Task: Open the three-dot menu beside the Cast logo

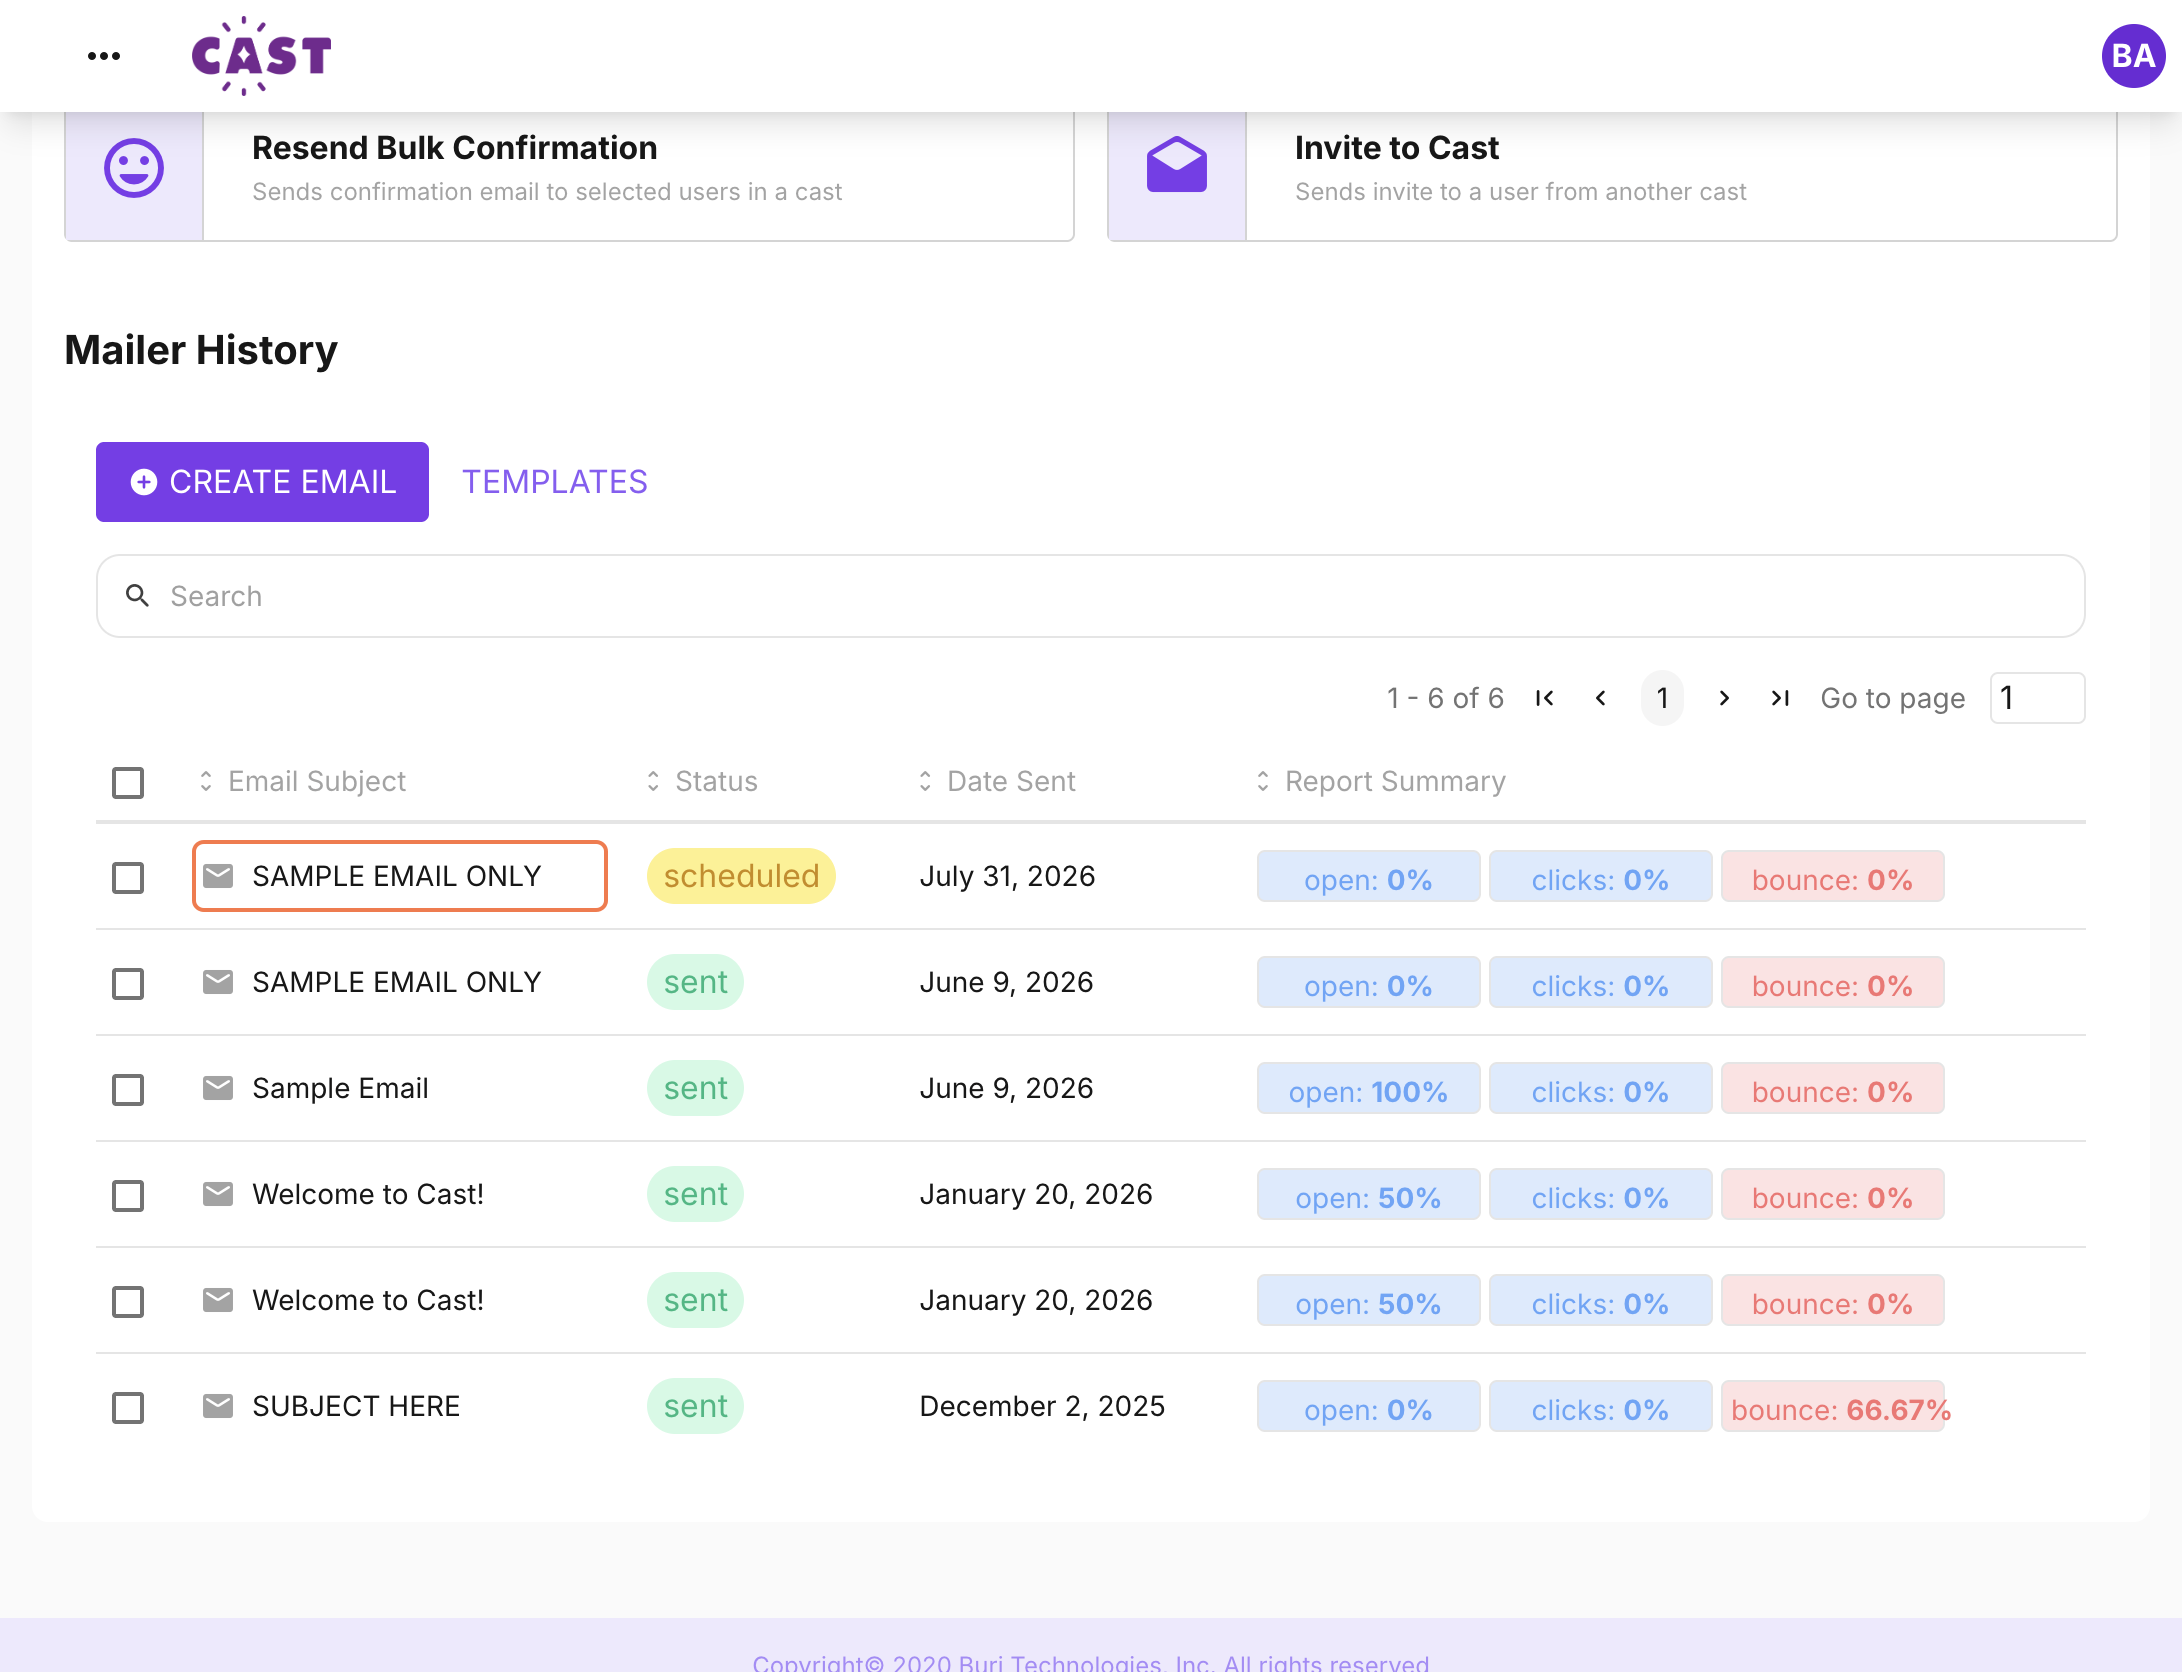Action: [104, 56]
